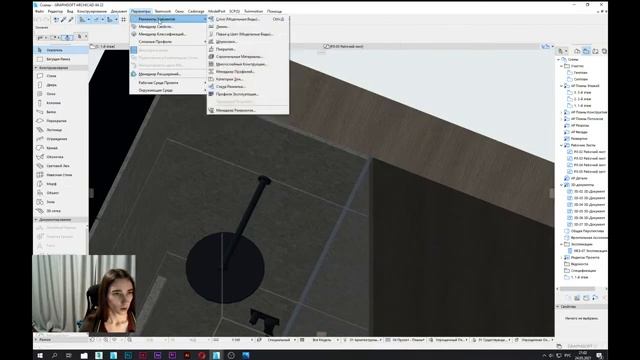Choose Многослойные Конструкции in submenu
640x360 pixels.
[247, 64]
